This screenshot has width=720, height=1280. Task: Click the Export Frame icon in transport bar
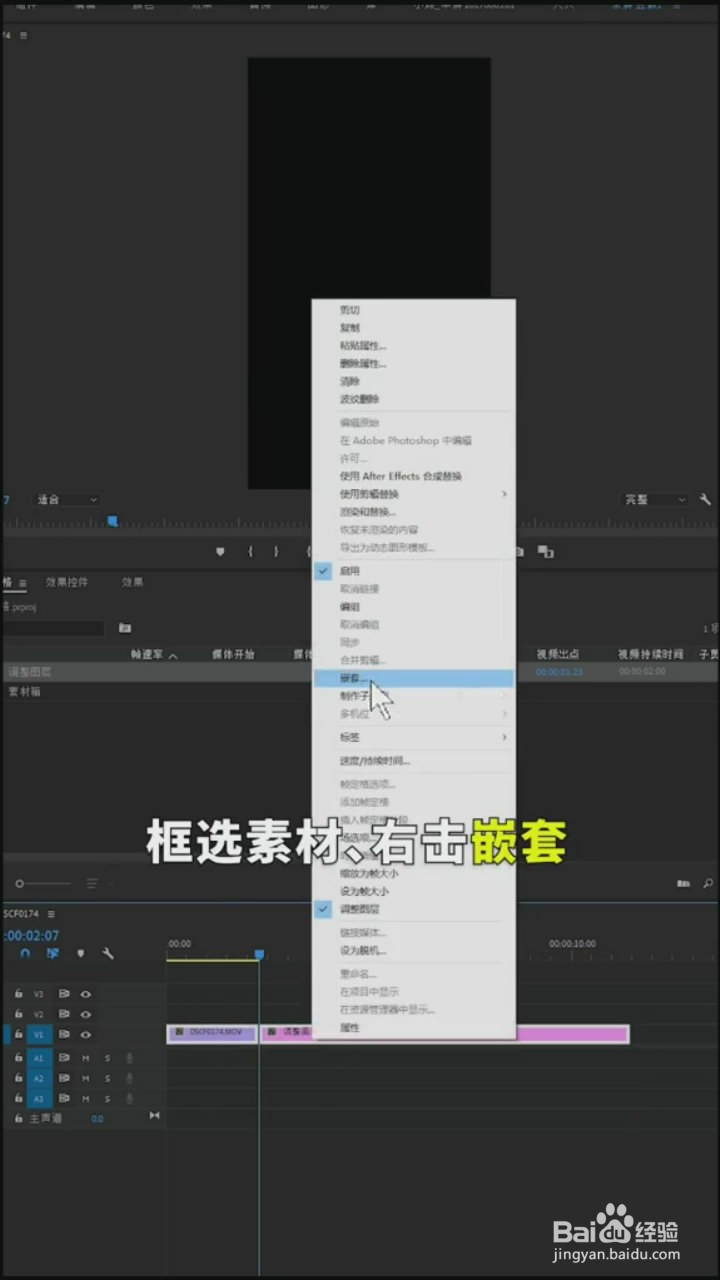pos(520,551)
